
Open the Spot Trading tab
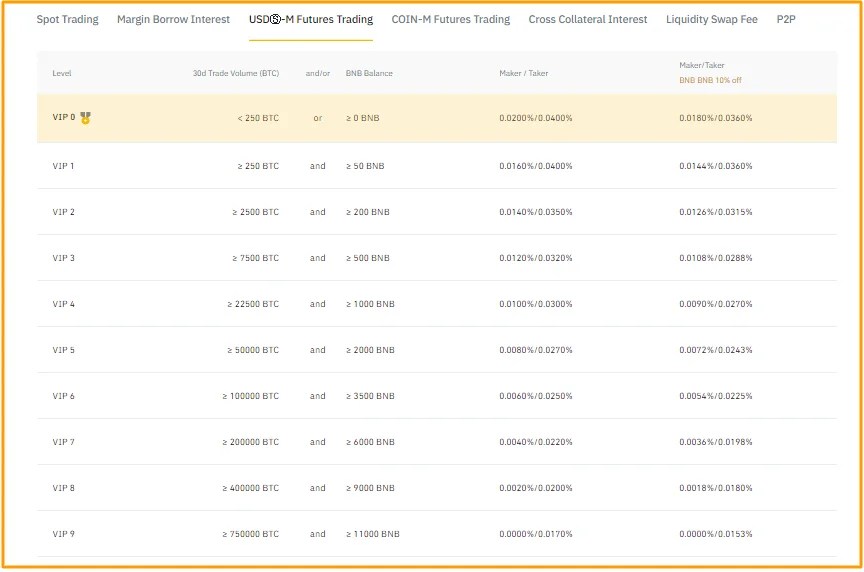(x=67, y=19)
